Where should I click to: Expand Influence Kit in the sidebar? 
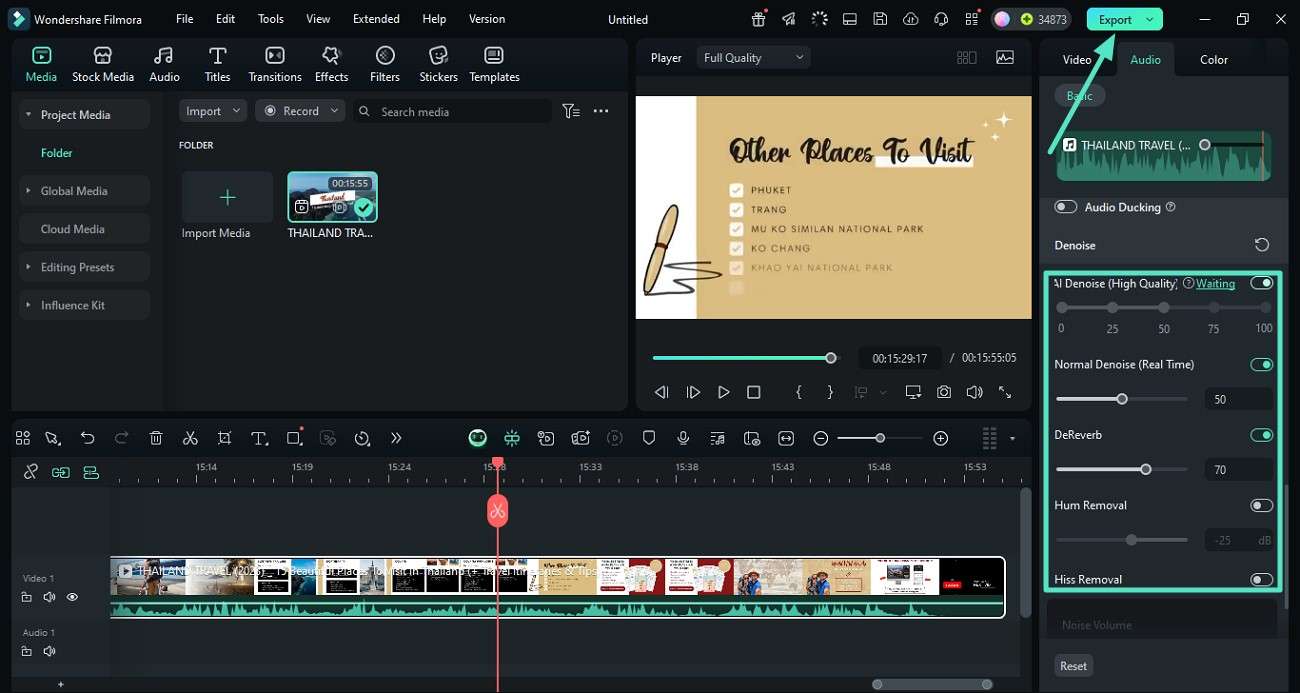click(x=28, y=305)
